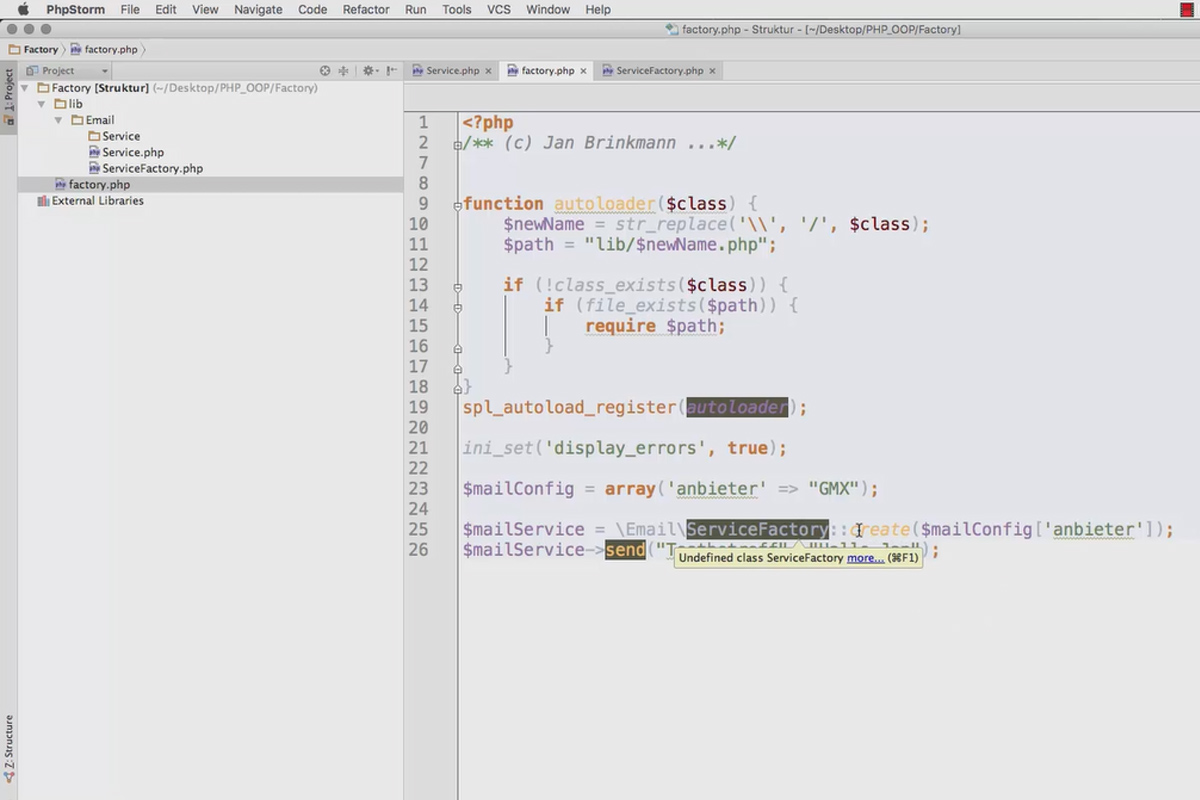Click line number 23 in the gutter
The image size is (1200, 800).
pyautogui.click(x=418, y=489)
